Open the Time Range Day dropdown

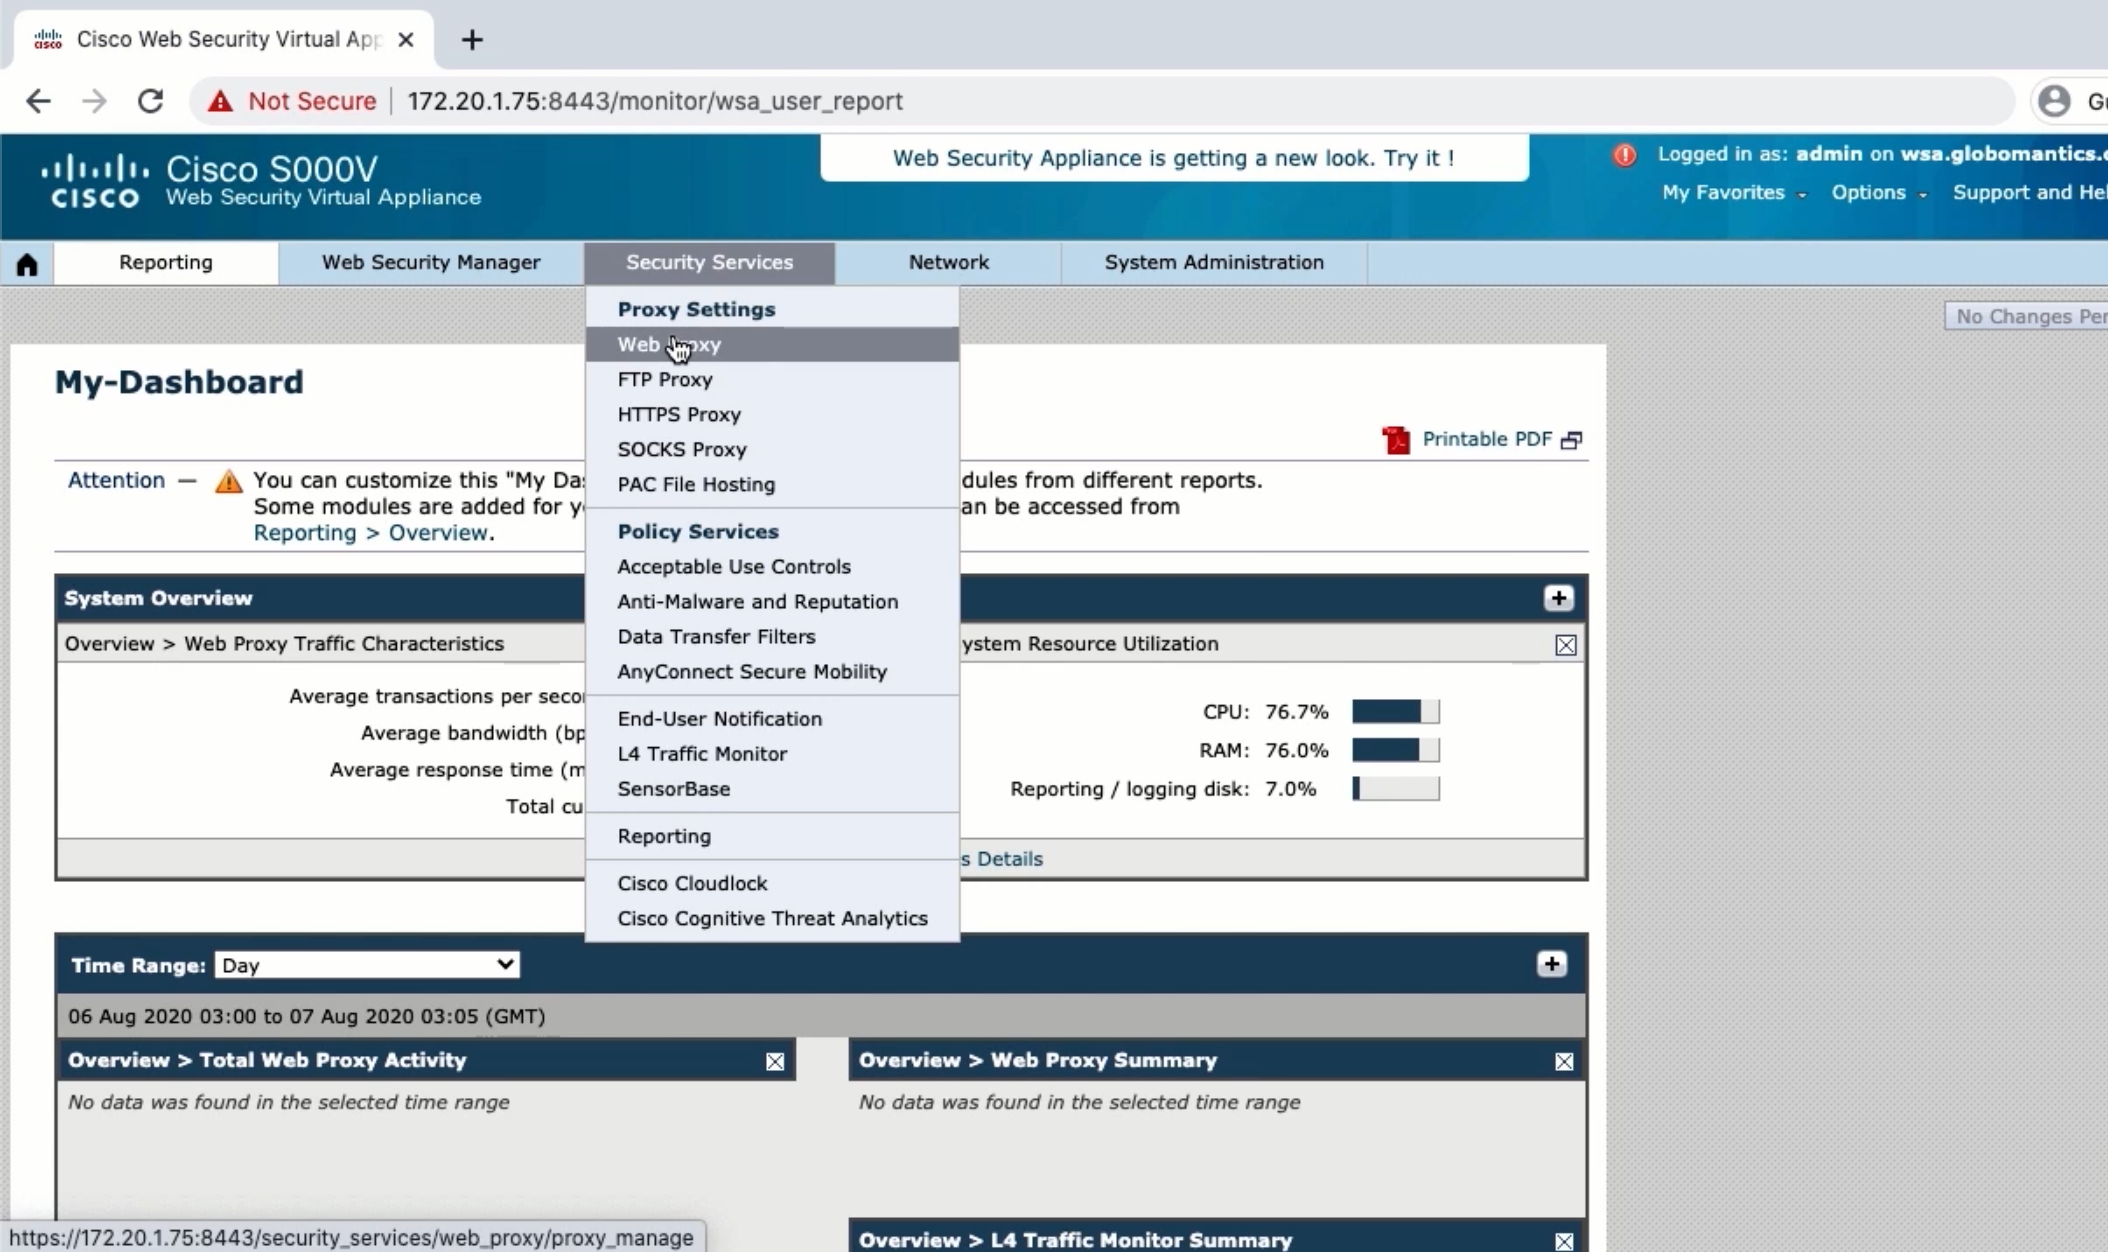(x=367, y=965)
